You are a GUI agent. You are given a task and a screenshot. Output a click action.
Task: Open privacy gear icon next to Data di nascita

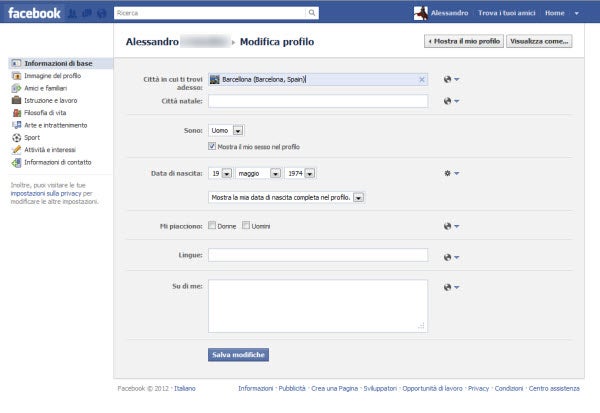[x=449, y=173]
